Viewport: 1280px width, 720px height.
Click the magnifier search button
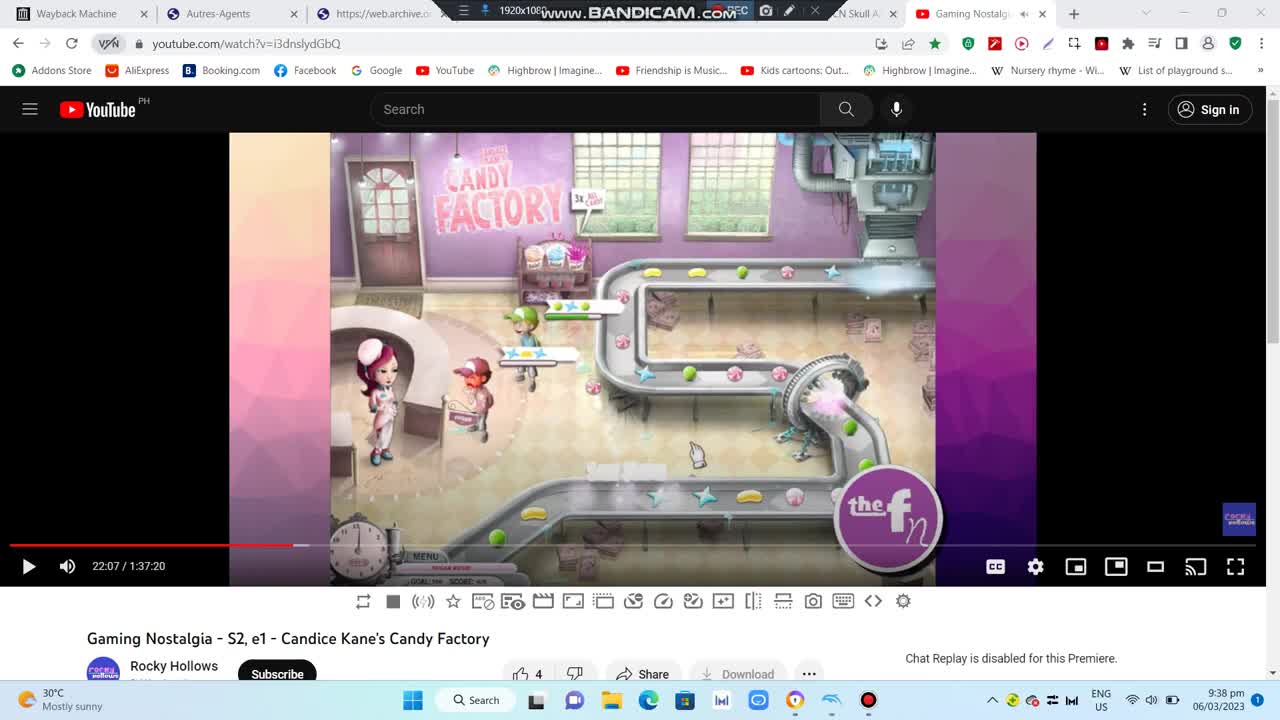click(846, 109)
